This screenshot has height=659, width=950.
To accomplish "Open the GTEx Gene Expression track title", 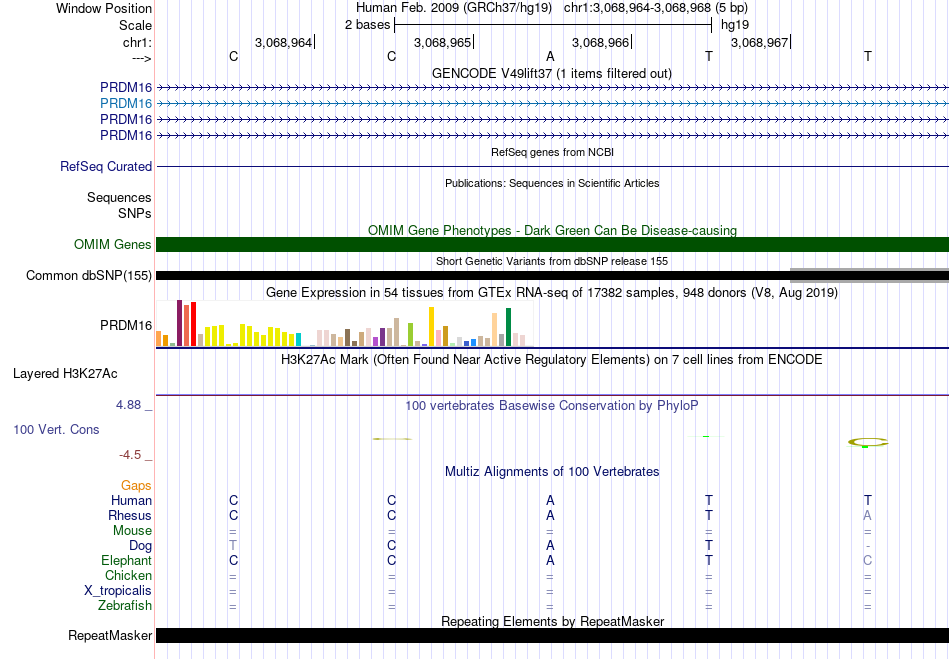I will [552, 293].
